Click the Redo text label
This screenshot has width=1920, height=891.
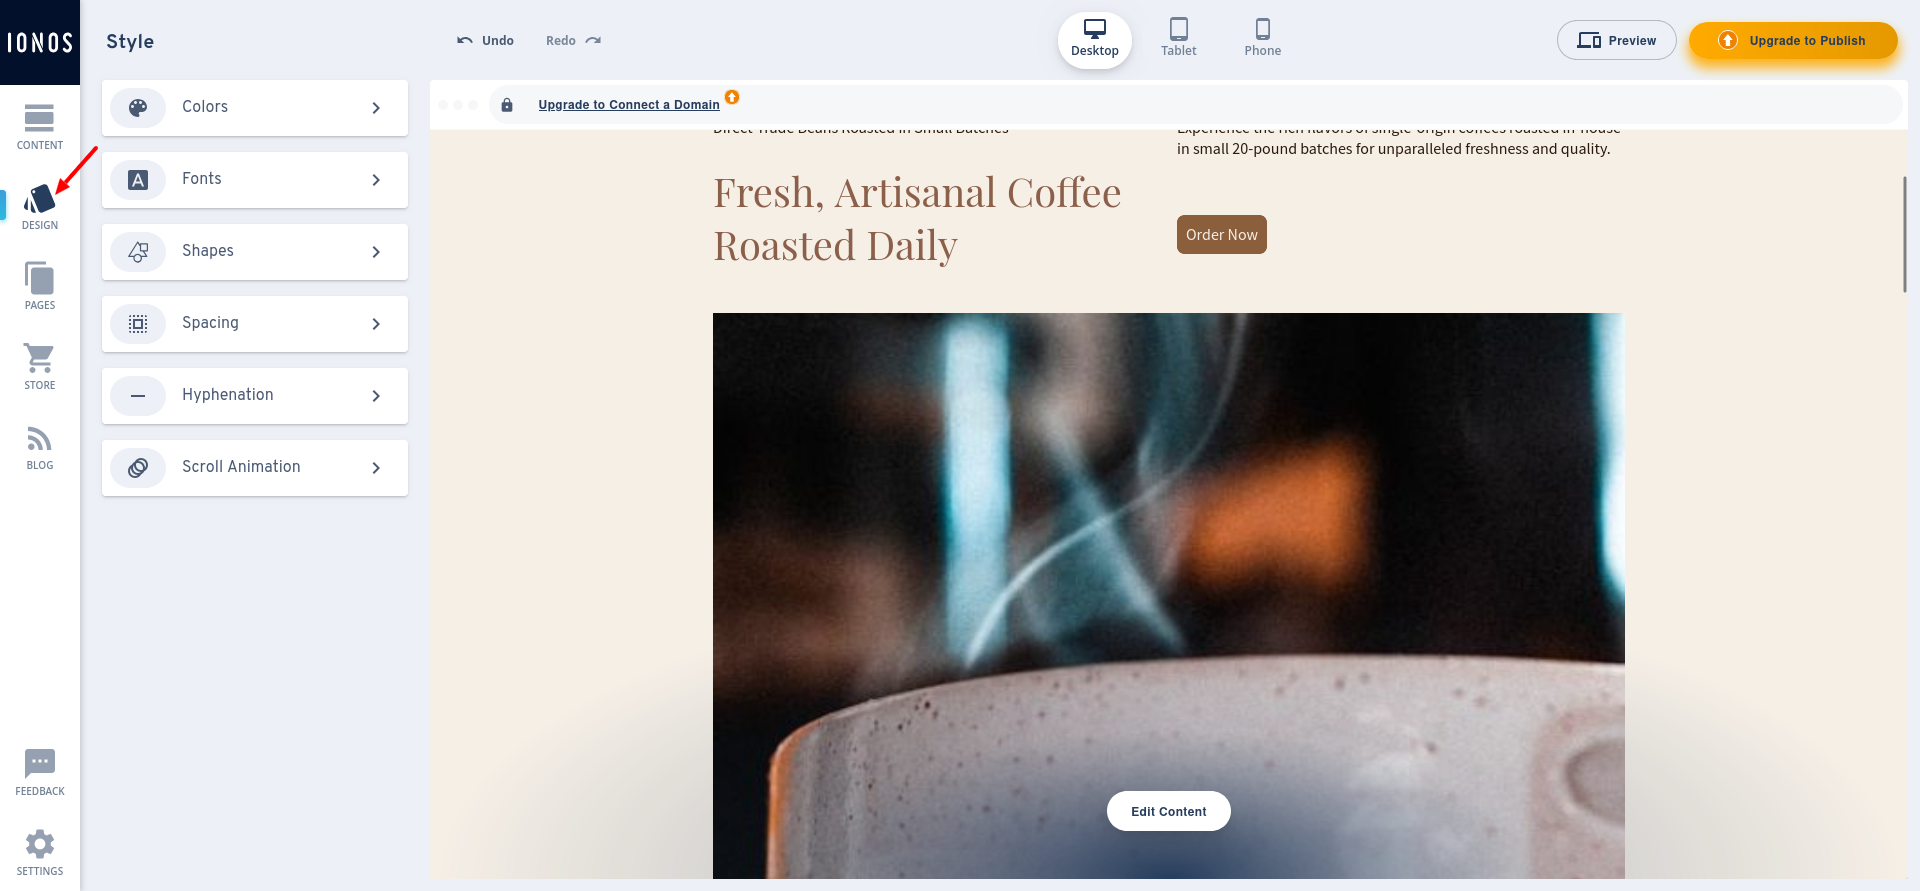[561, 41]
